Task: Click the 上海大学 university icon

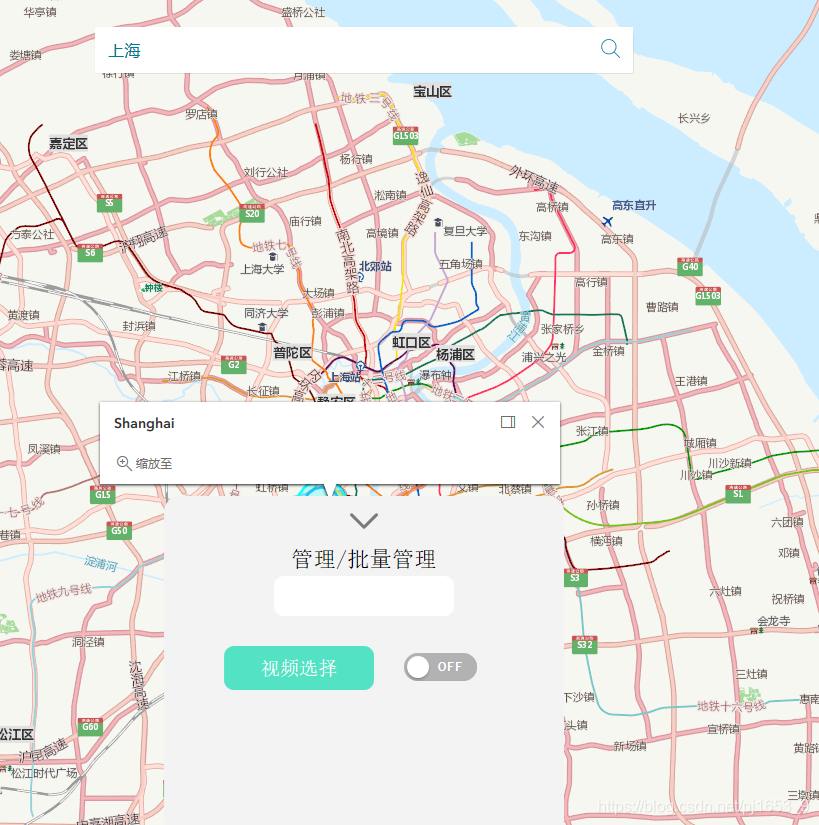Action: tap(272, 256)
